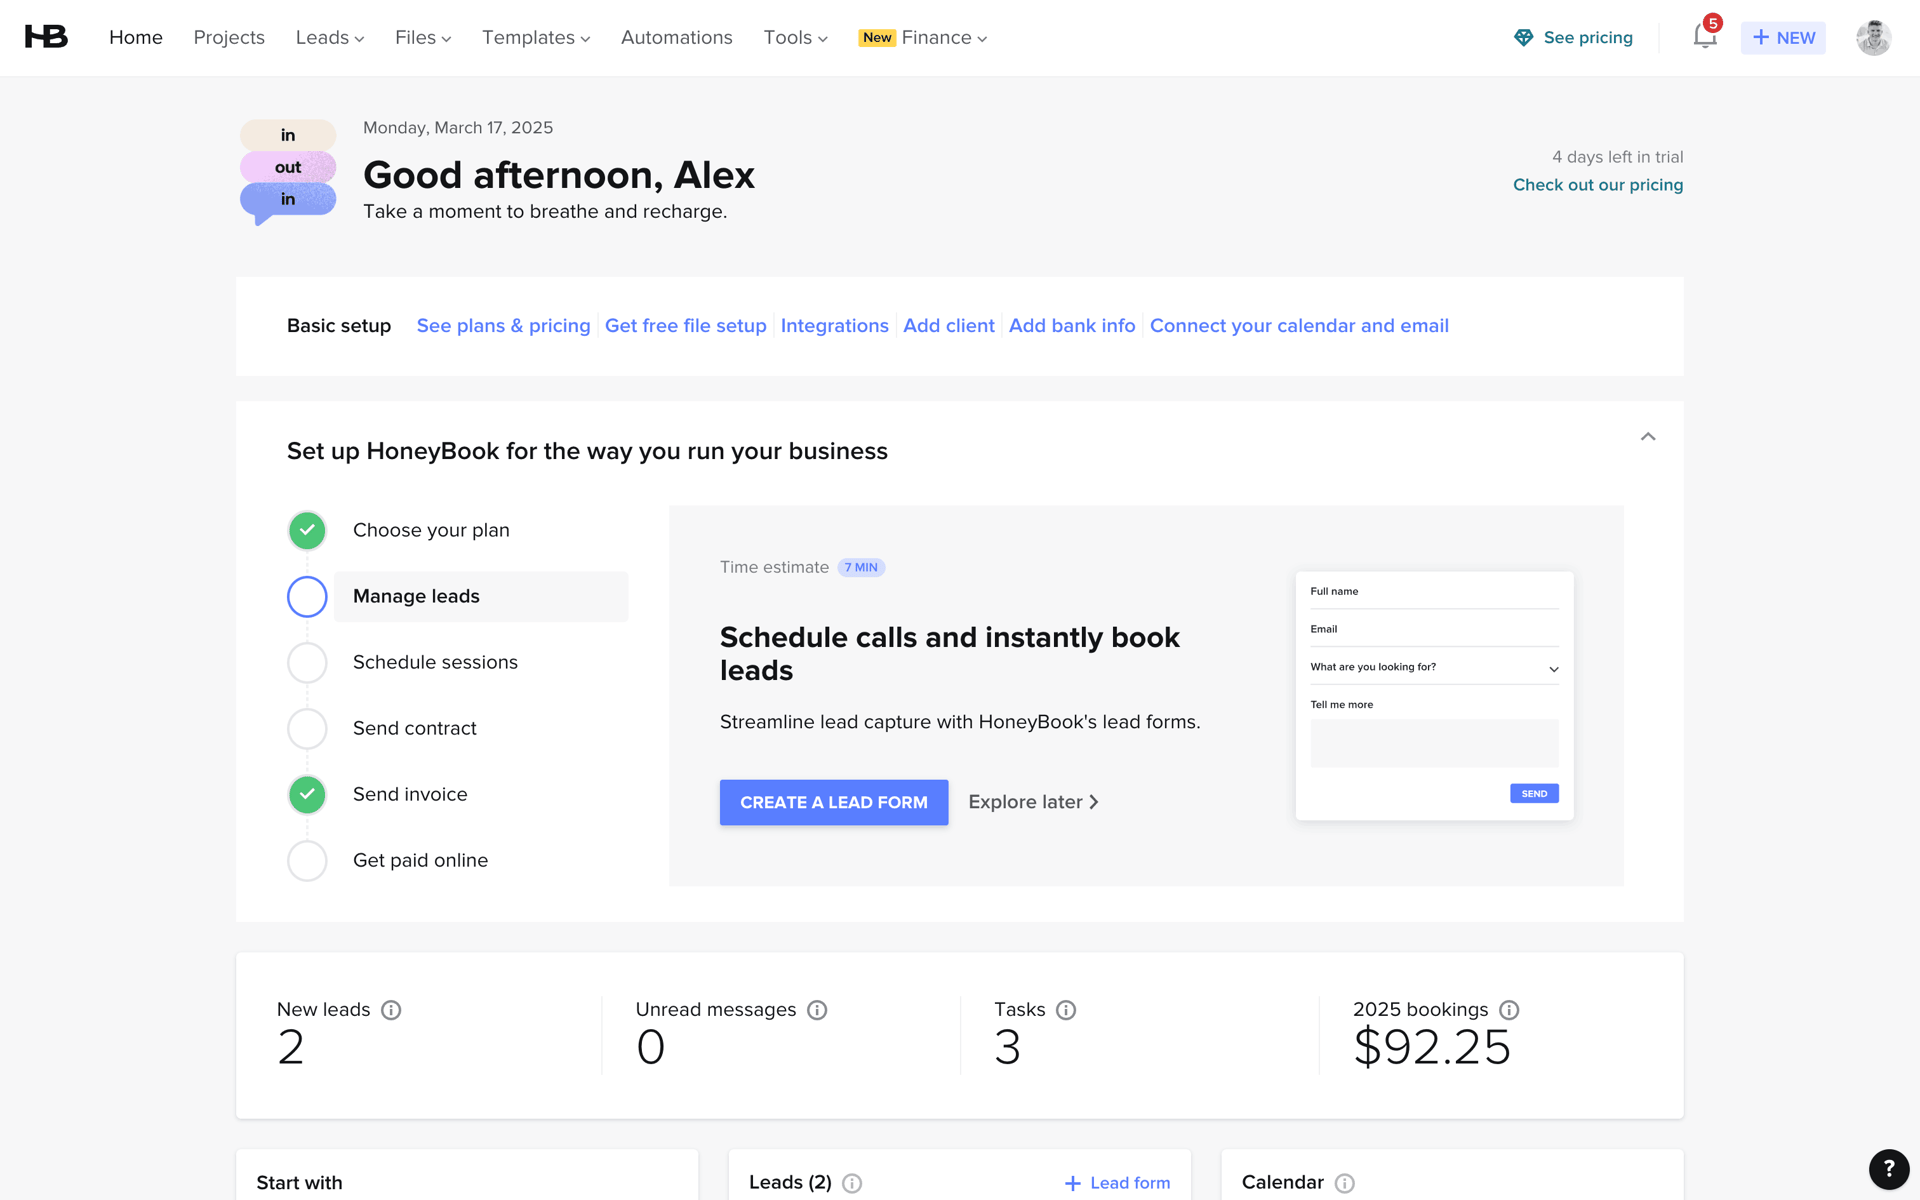Go to the Home tab
The width and height of the screenshot is (1920, 1200).
(136, 38)
